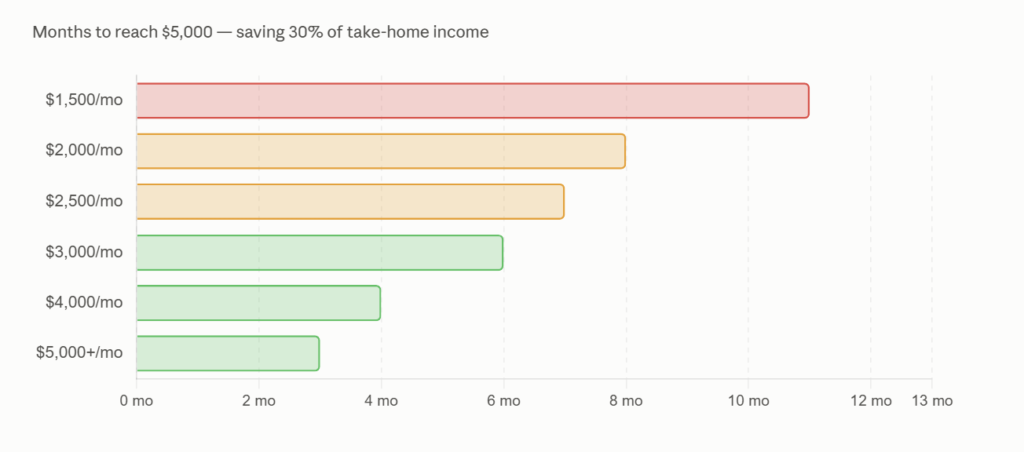
Task: Click the 13 mo tick label
Action: coord(932,401)
